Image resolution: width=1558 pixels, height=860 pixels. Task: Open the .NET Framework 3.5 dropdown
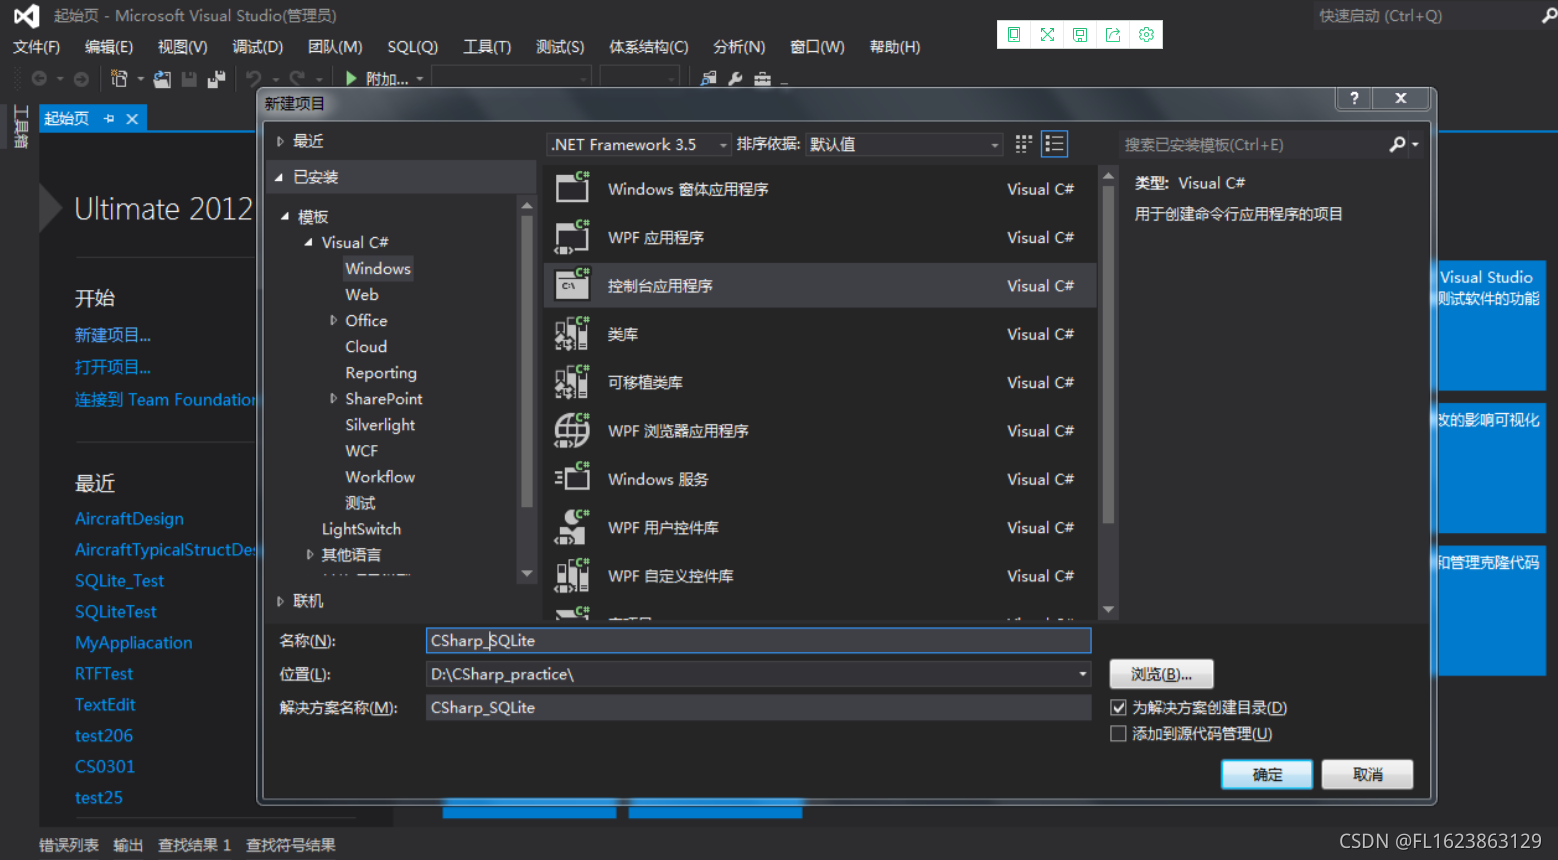722,144
